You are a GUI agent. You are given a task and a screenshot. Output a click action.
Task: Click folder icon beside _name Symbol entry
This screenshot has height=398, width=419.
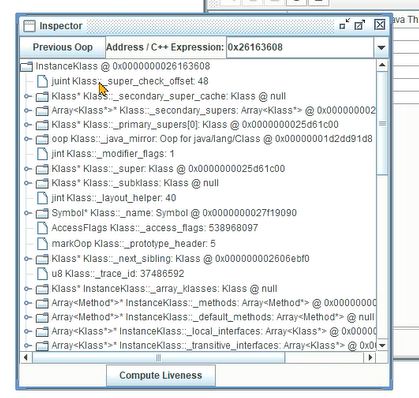tap(42, 213)
